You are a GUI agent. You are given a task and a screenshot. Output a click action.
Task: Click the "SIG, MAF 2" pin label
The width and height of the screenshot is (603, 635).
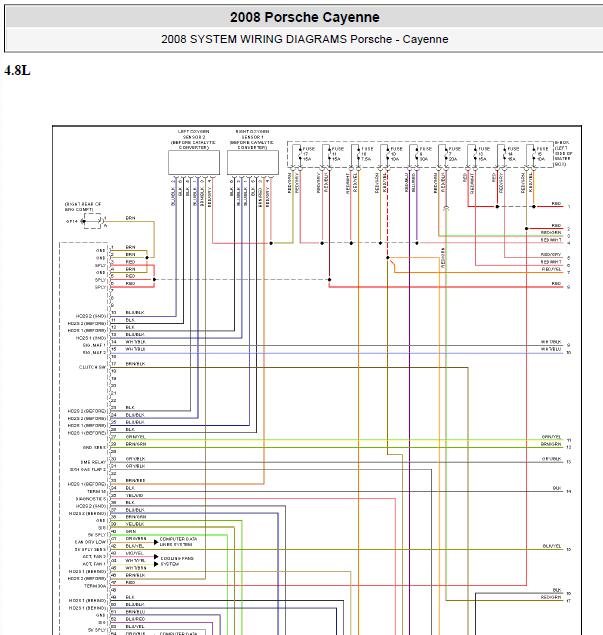coord(94,353)
